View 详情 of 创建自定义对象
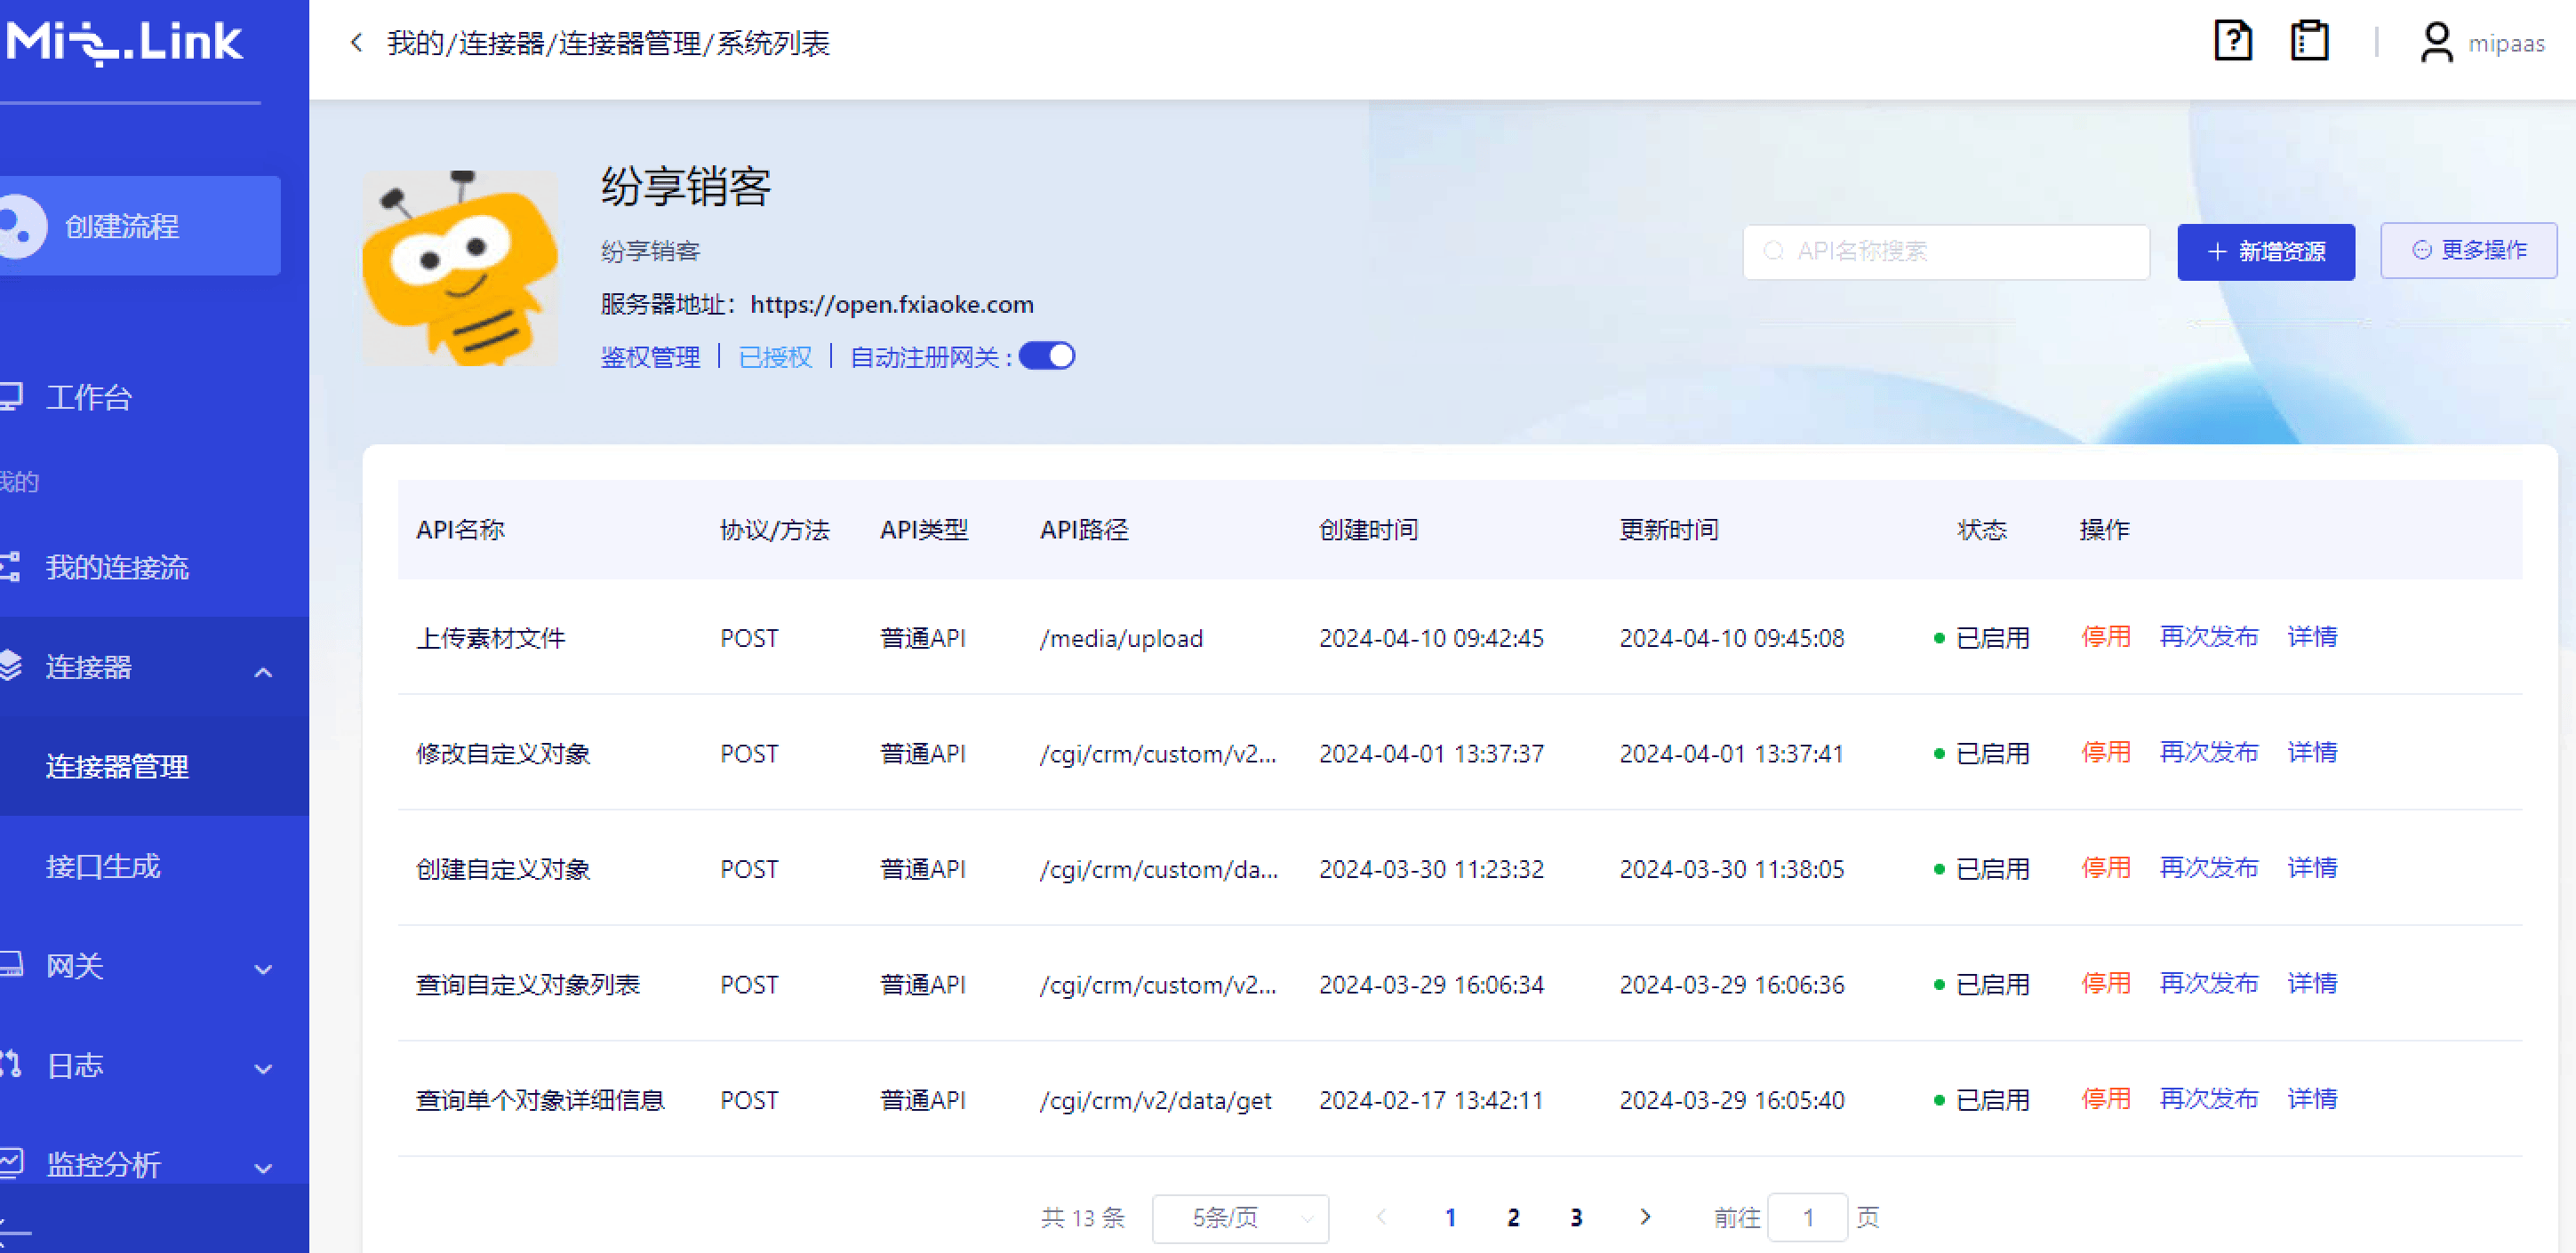The height and width of the screenshot is (1253, 2576). pos(2312,867)
